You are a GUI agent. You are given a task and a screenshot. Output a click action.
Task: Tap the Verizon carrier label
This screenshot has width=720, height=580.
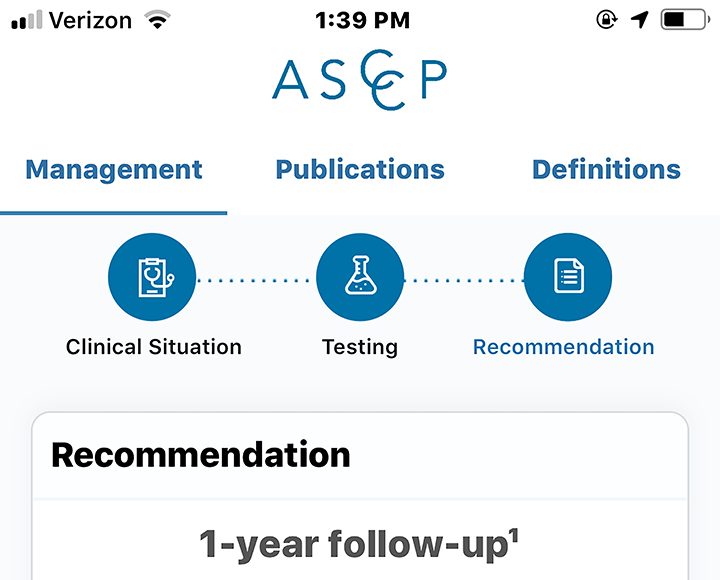click(x=90, y=20)
